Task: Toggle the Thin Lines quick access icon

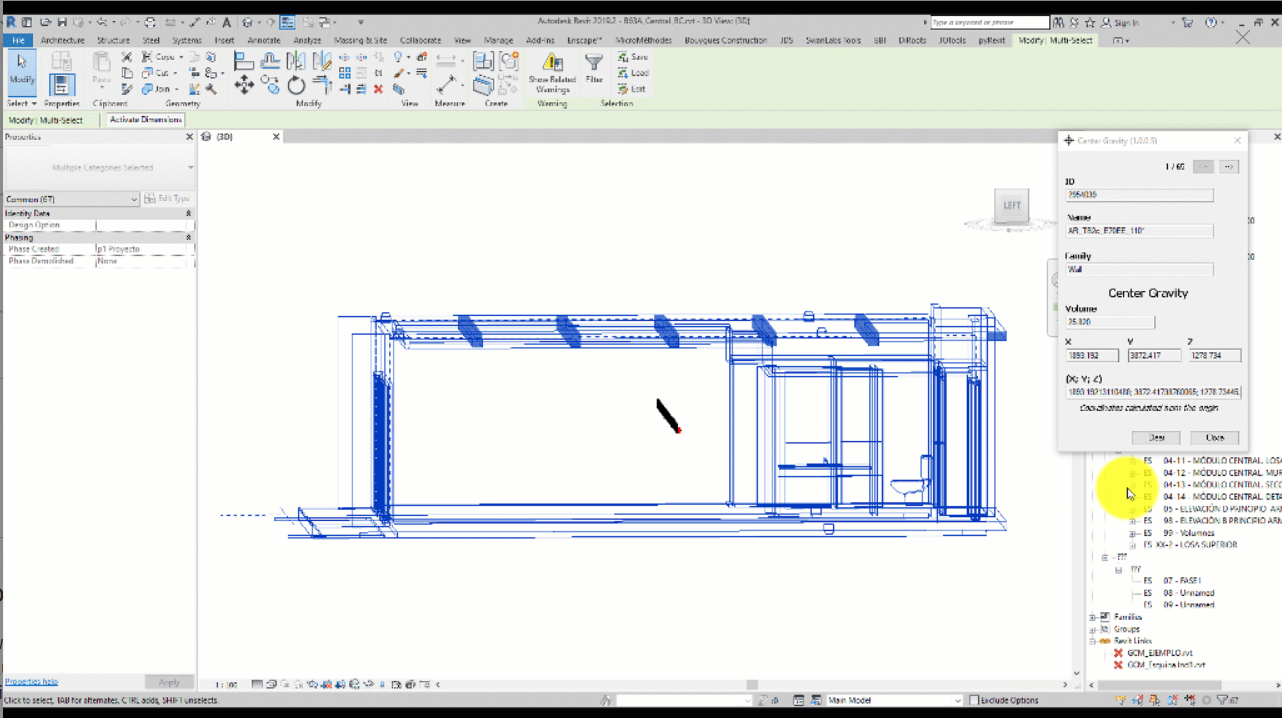Action: (287, 22)
